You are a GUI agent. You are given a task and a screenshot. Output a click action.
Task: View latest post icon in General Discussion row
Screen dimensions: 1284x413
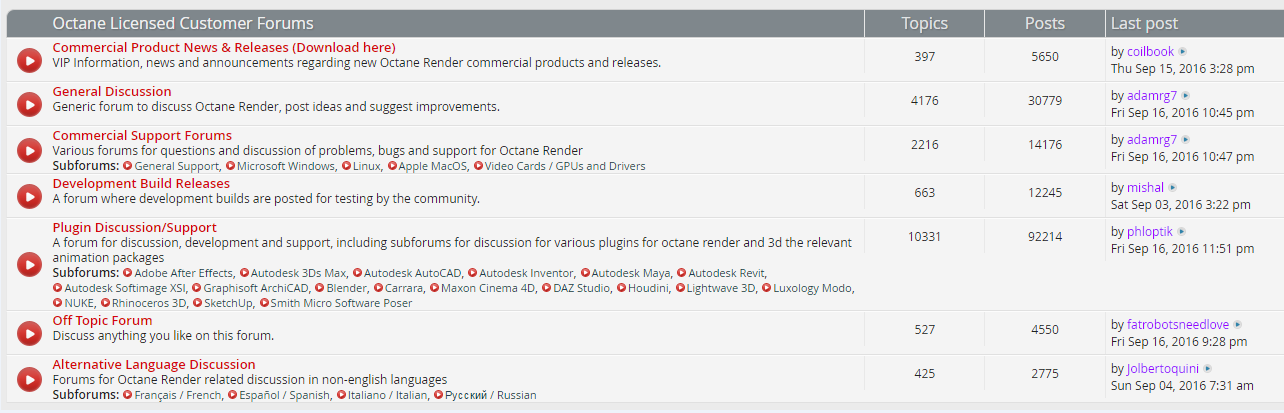click(x=1187, y=96)
